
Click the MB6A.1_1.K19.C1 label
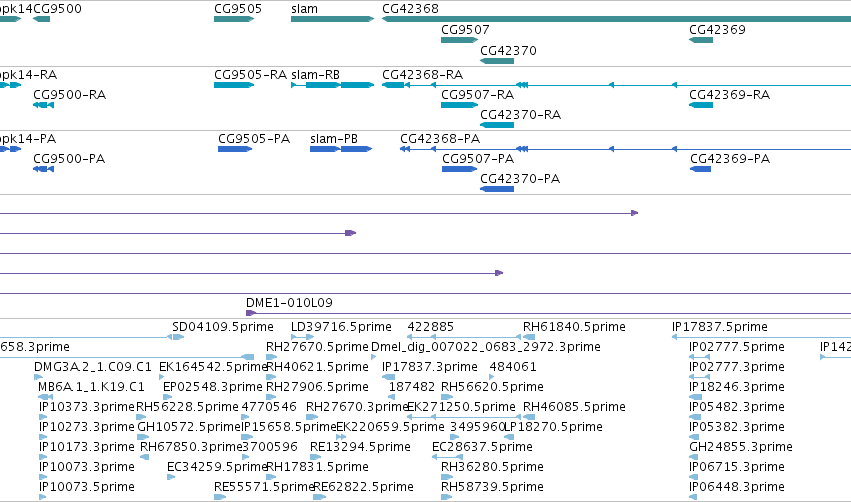(x=91, y=386)
